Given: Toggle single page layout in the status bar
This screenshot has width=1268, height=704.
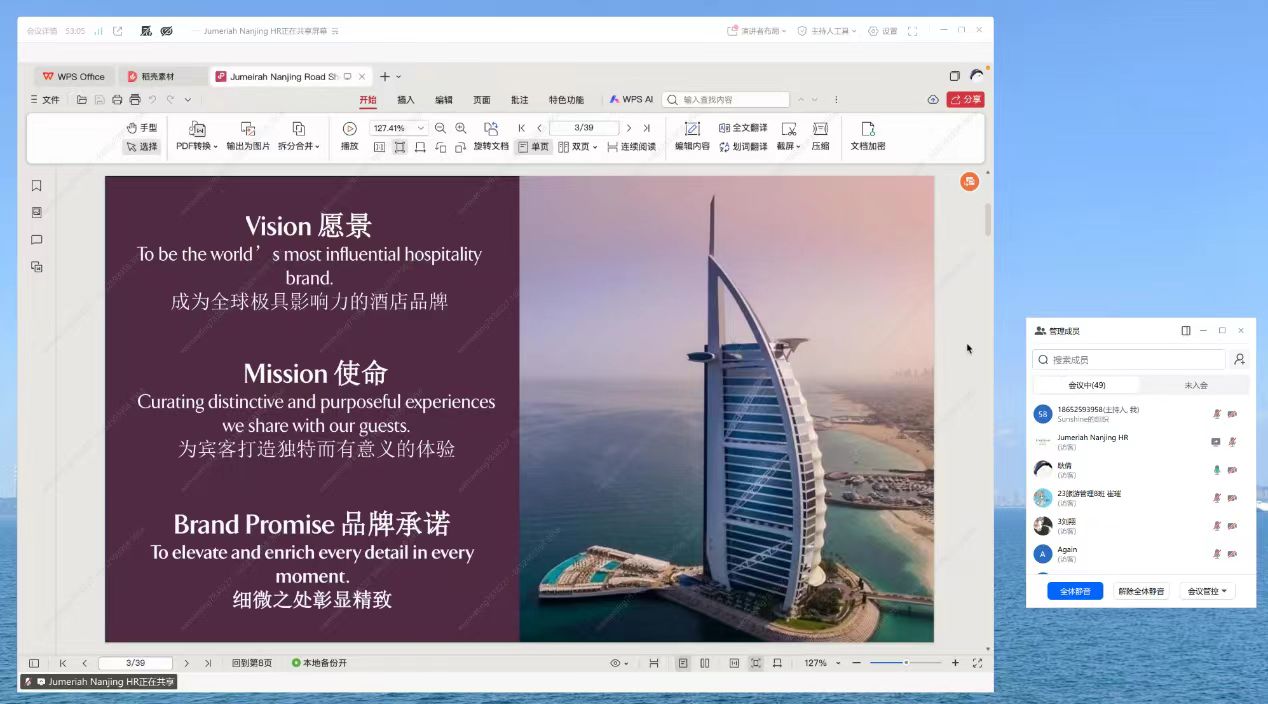Looking at the screenshot, I should click(x=683, y=663).
